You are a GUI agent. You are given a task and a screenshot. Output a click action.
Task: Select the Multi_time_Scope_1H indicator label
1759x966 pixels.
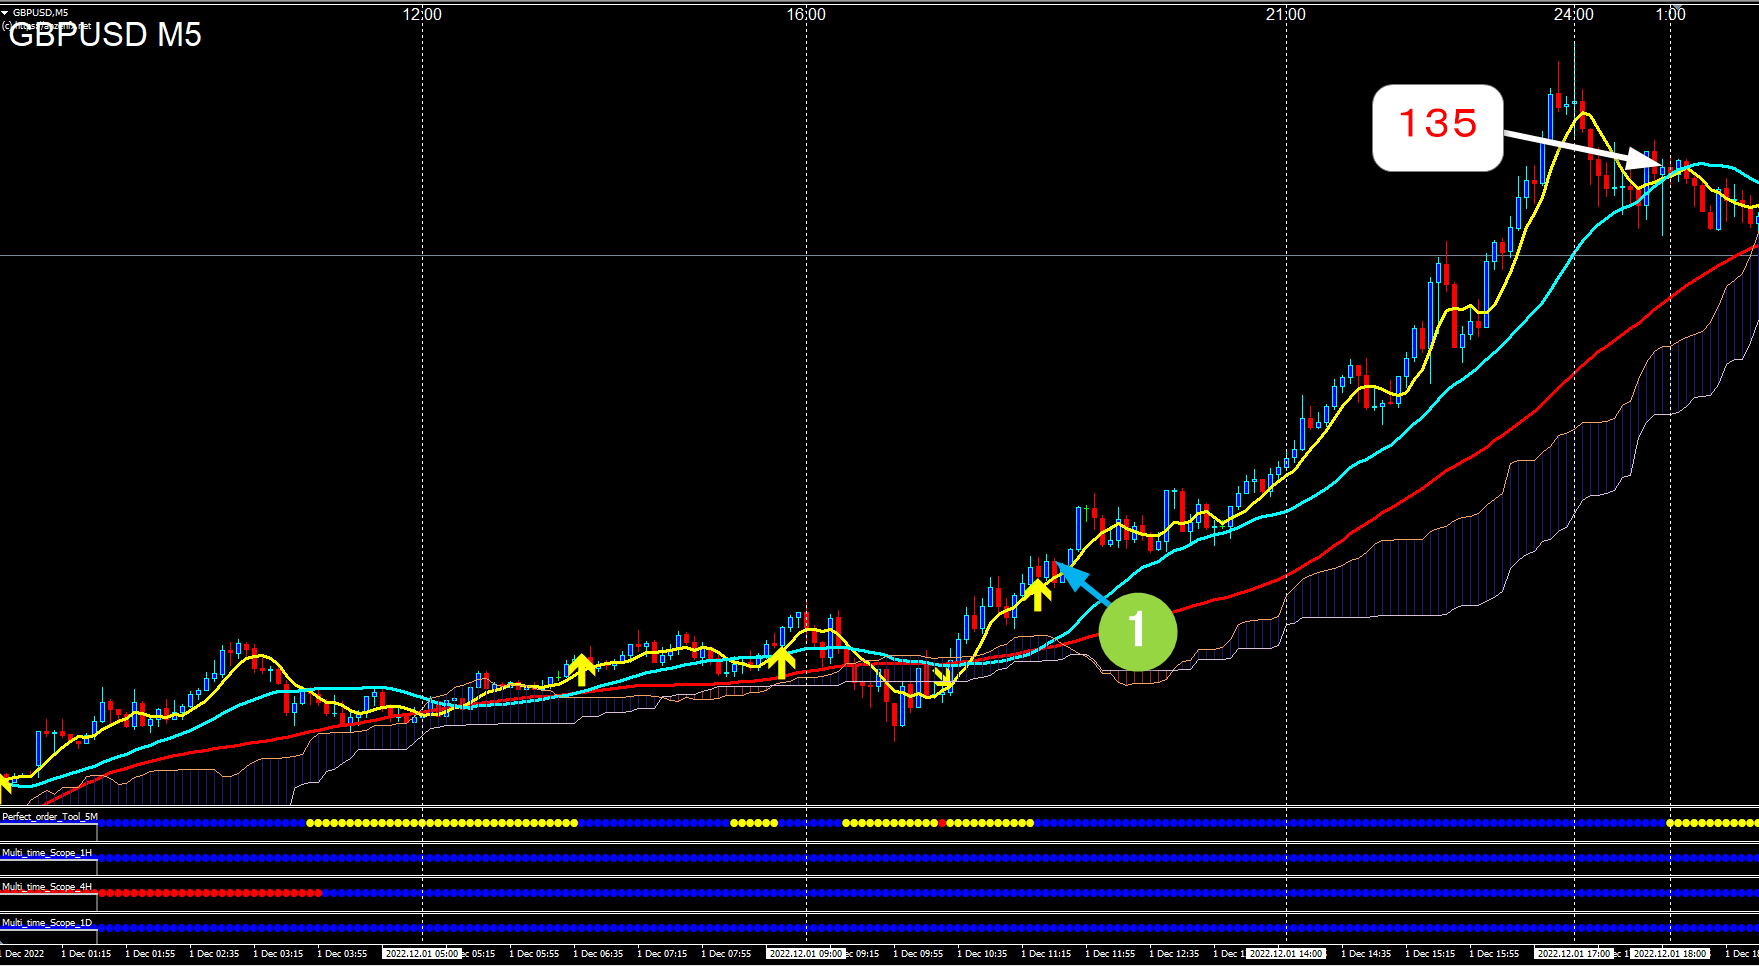pos(47,853)
